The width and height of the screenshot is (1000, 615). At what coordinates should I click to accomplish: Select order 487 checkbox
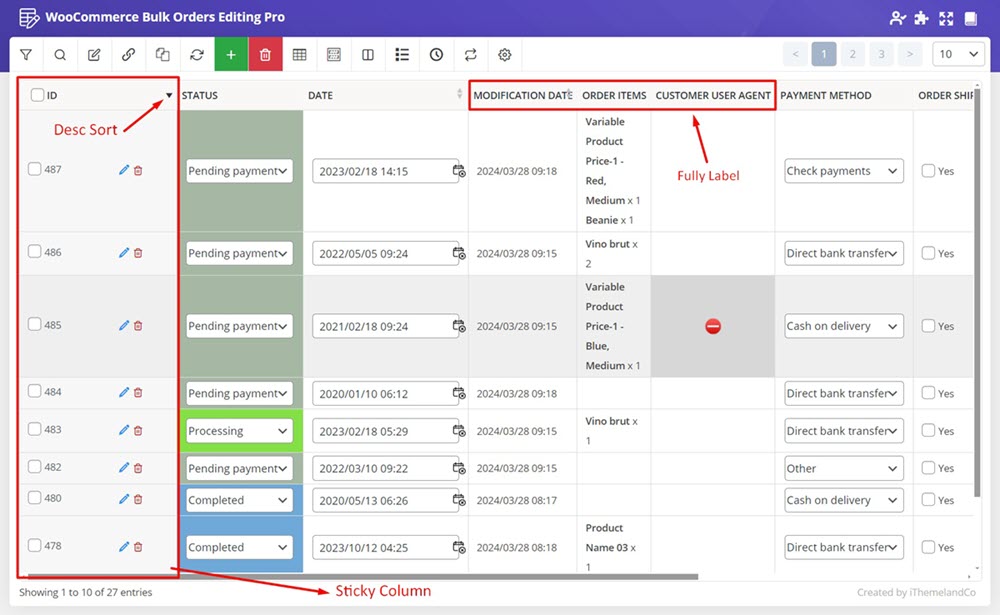pos(34,169)
